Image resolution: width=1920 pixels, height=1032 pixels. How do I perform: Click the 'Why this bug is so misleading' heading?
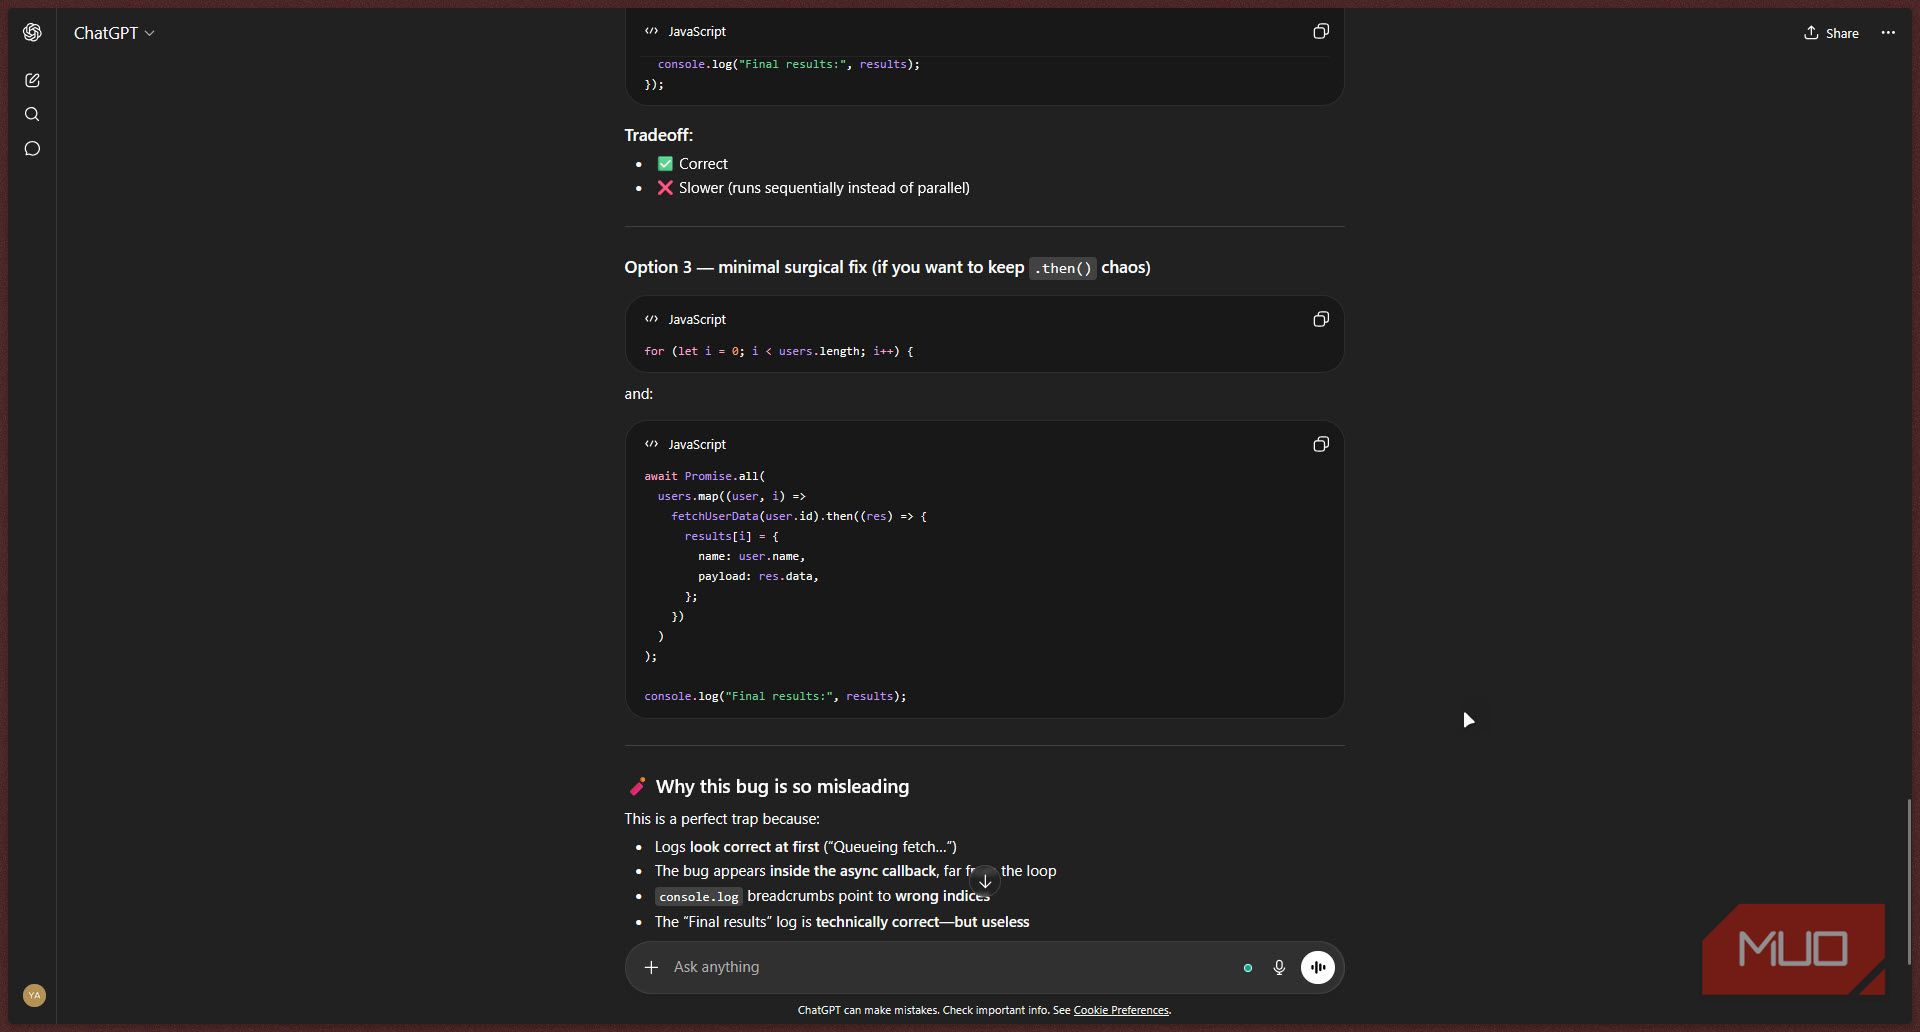782,786
